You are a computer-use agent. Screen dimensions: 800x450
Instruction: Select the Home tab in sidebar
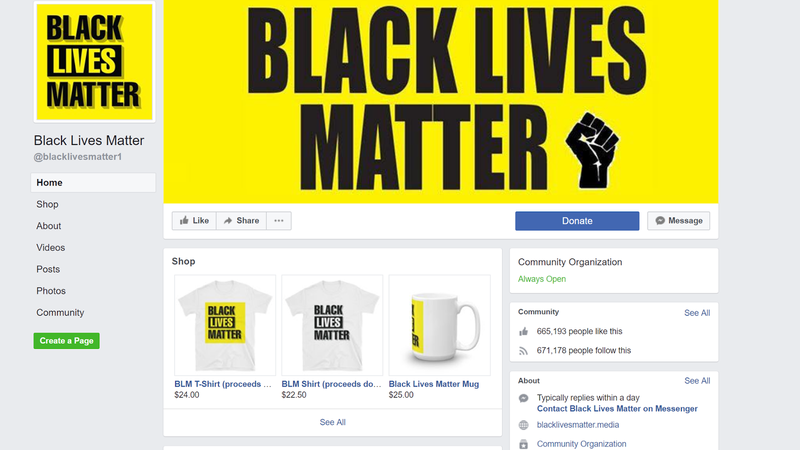pyautogui.click(x=93, y=183)
